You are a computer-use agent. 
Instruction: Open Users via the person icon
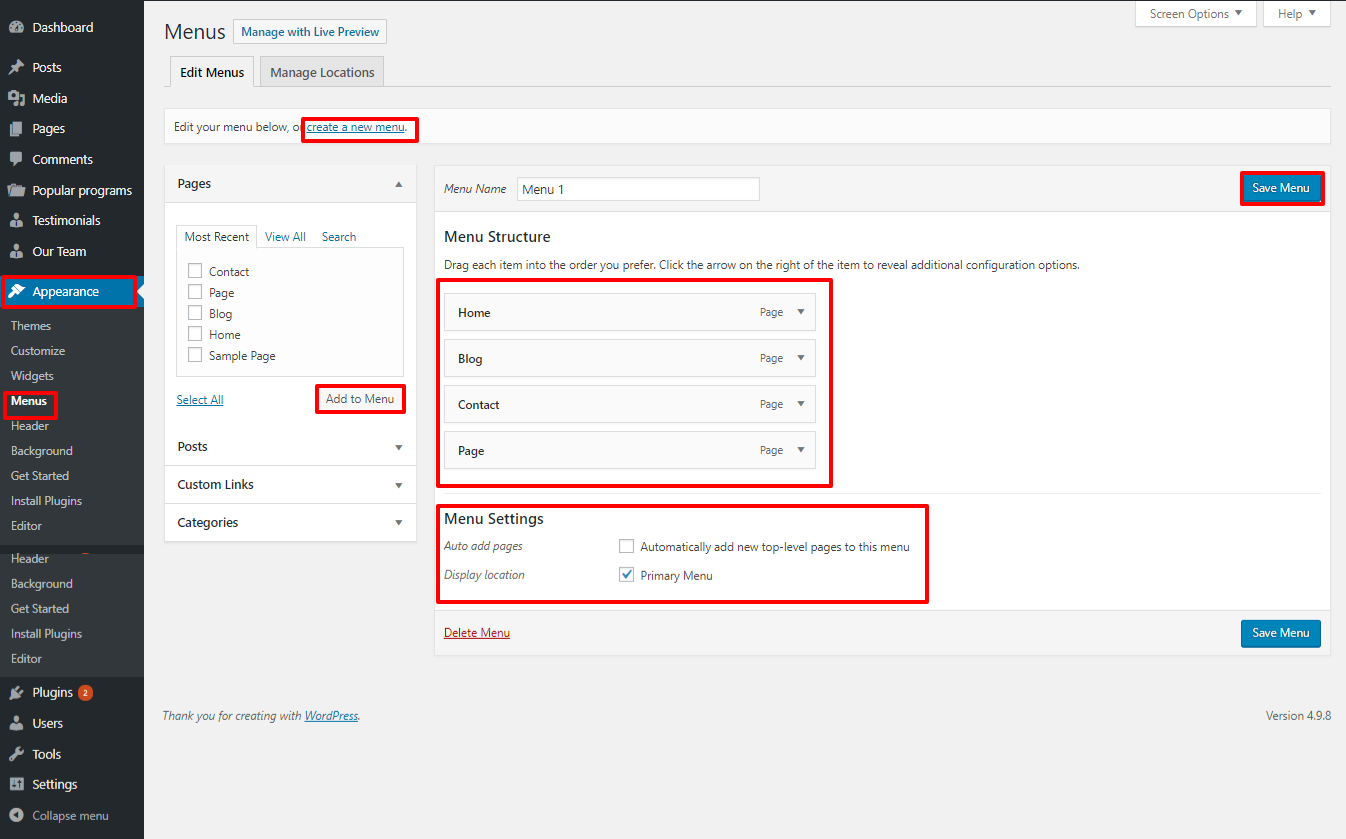(16, 723)
